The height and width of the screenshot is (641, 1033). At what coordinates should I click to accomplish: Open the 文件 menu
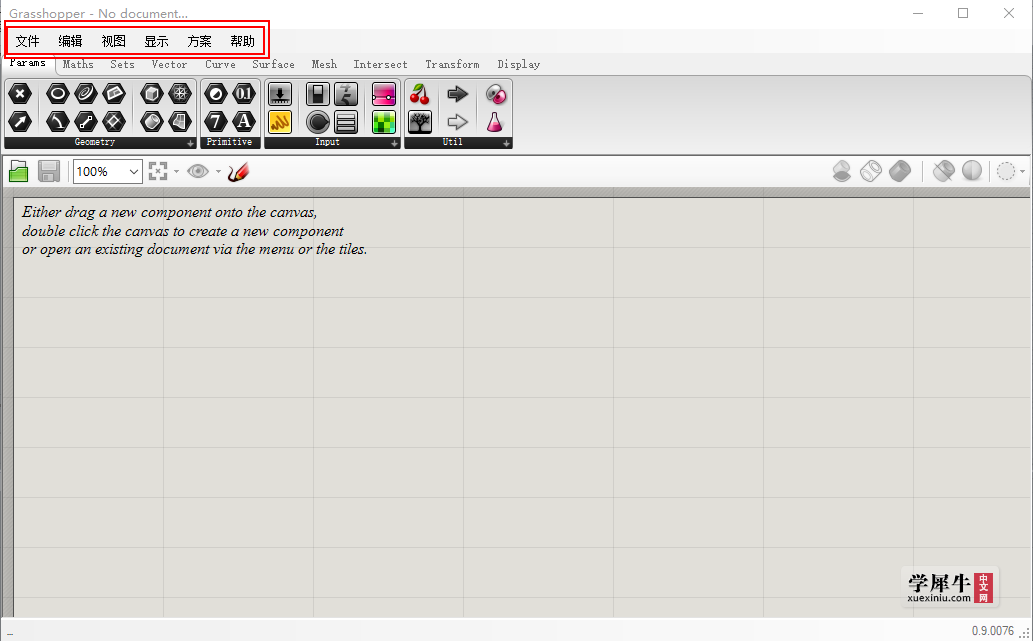coord(28,42)
